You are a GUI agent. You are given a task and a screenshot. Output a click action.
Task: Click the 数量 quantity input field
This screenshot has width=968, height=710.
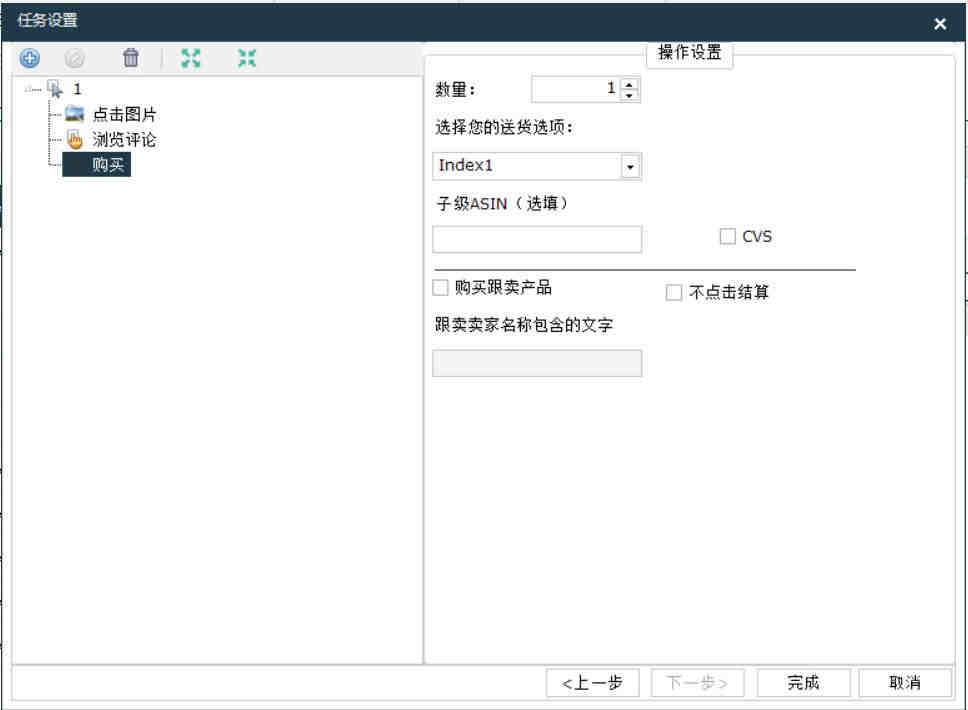pos(575,90)
